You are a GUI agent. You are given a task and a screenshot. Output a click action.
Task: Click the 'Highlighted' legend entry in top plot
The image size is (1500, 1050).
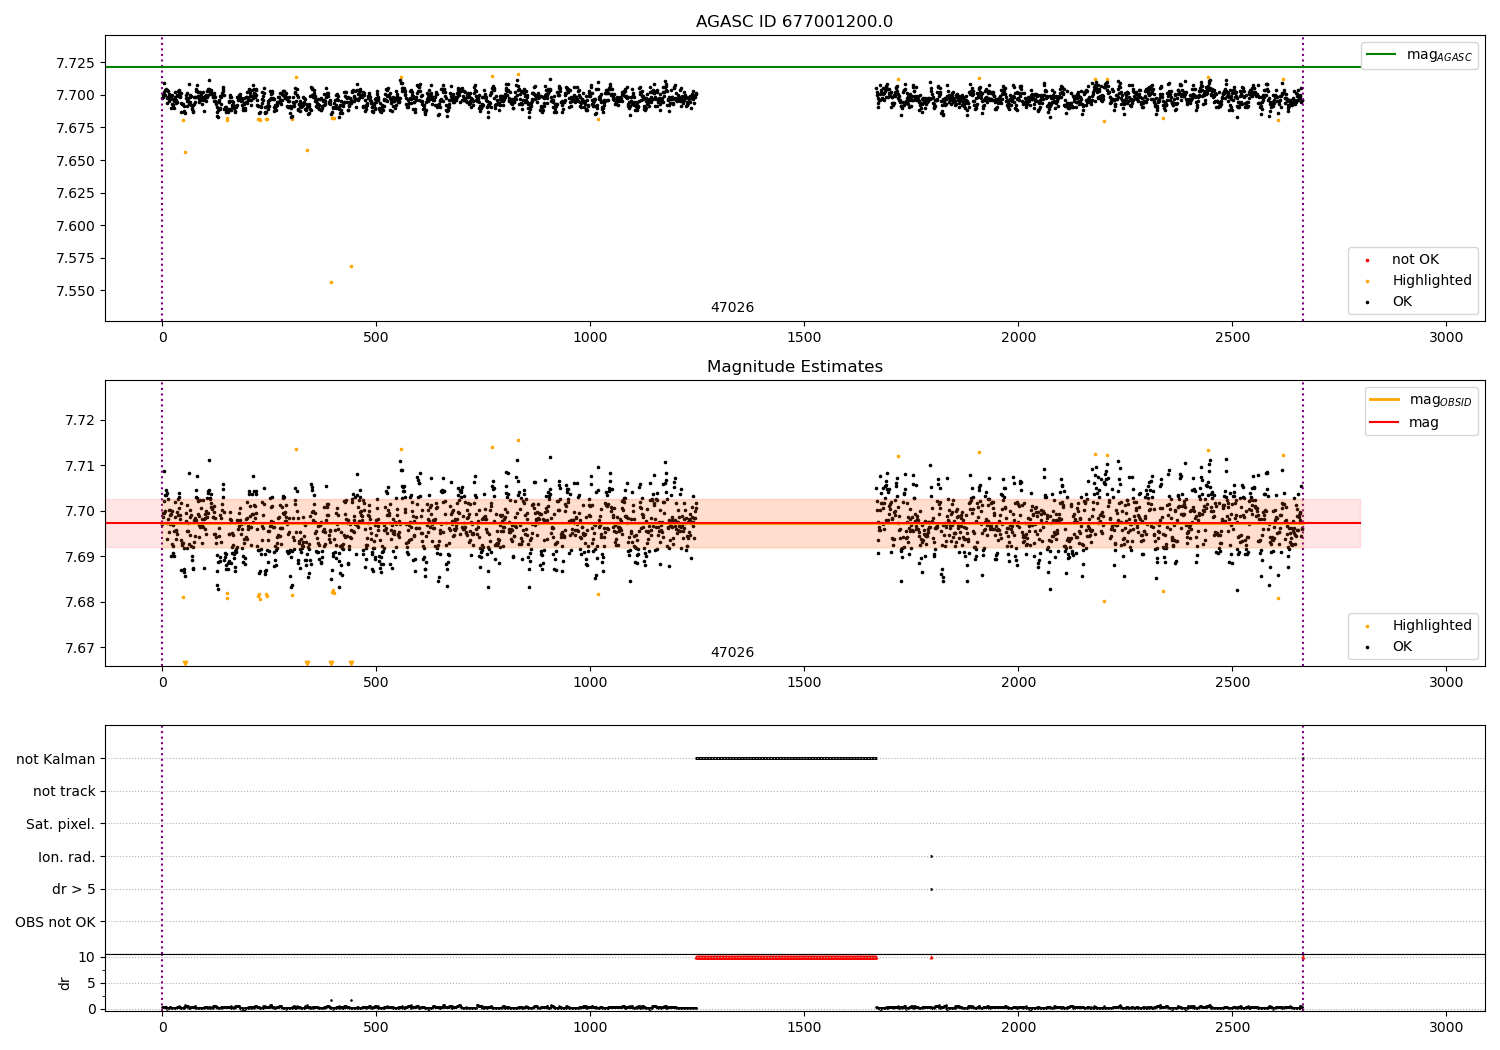click(x=1431, y=281)
